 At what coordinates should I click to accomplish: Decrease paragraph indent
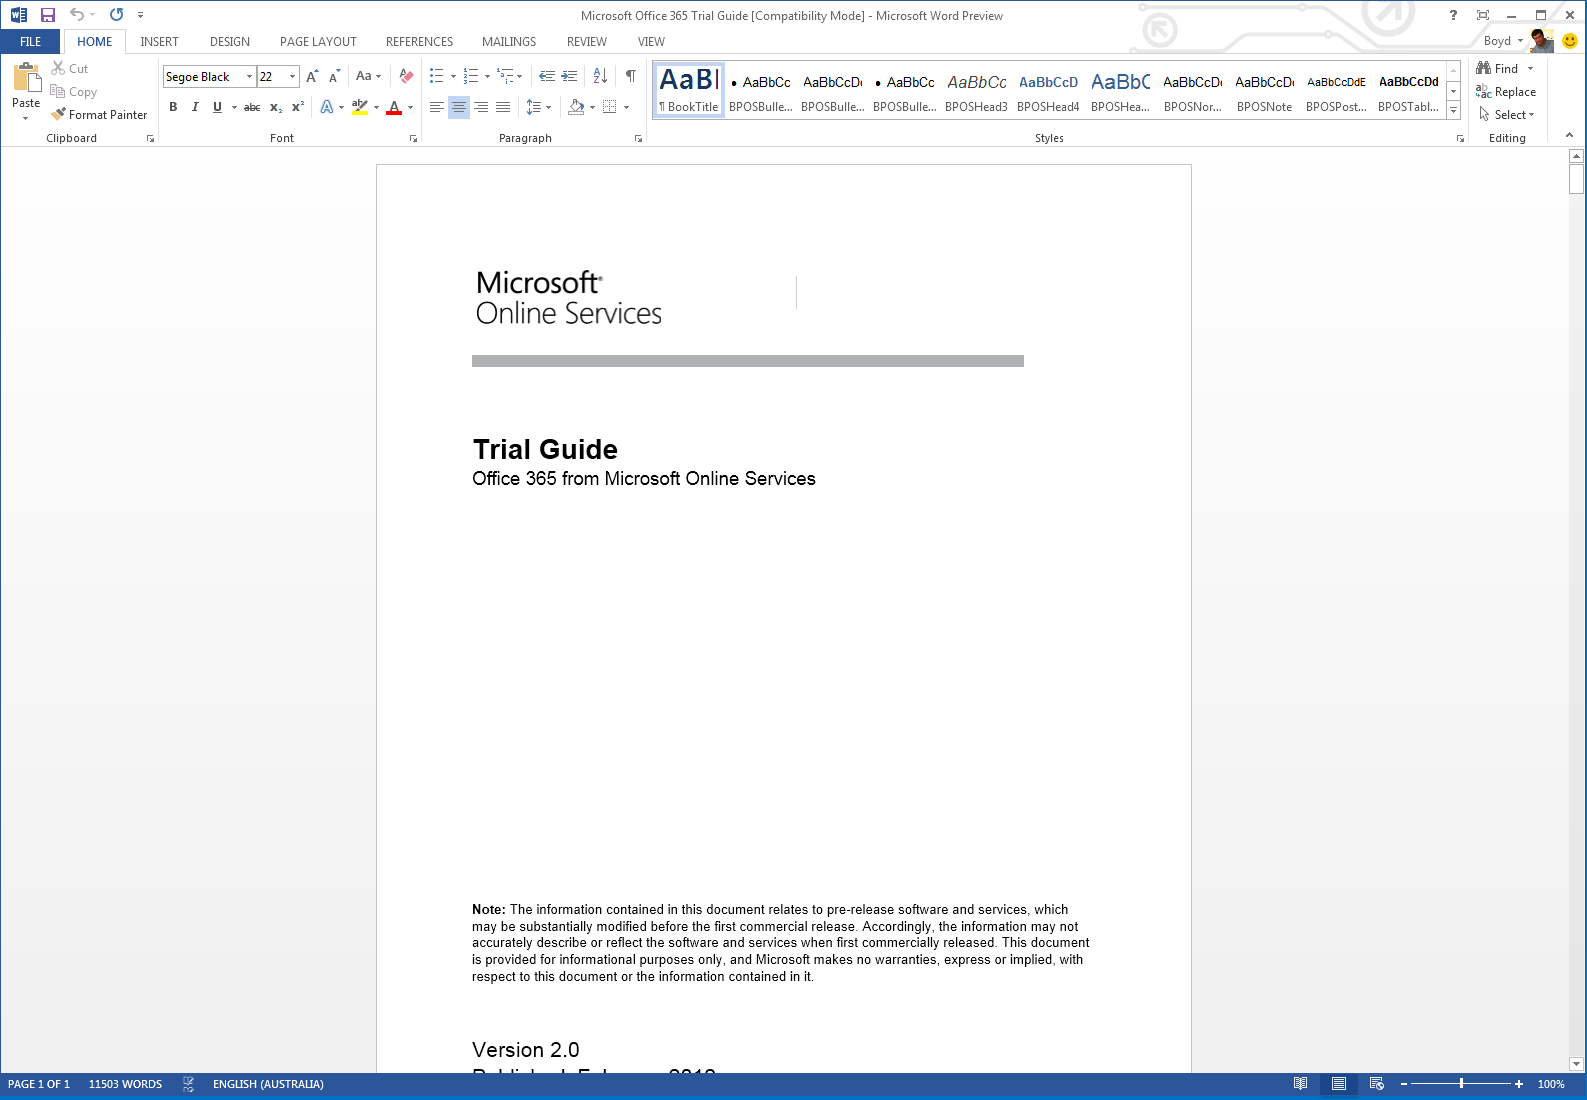547,76
